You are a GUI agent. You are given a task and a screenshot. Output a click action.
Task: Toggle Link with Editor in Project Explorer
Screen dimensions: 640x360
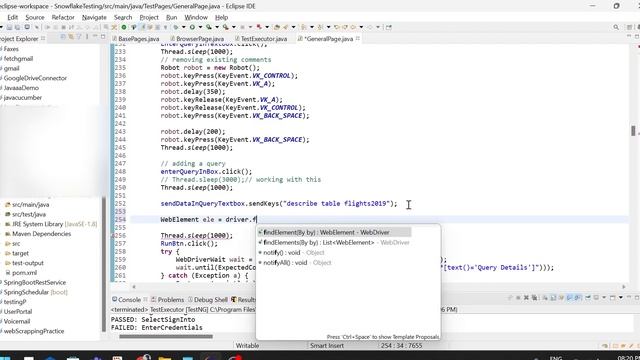(71, 37)
